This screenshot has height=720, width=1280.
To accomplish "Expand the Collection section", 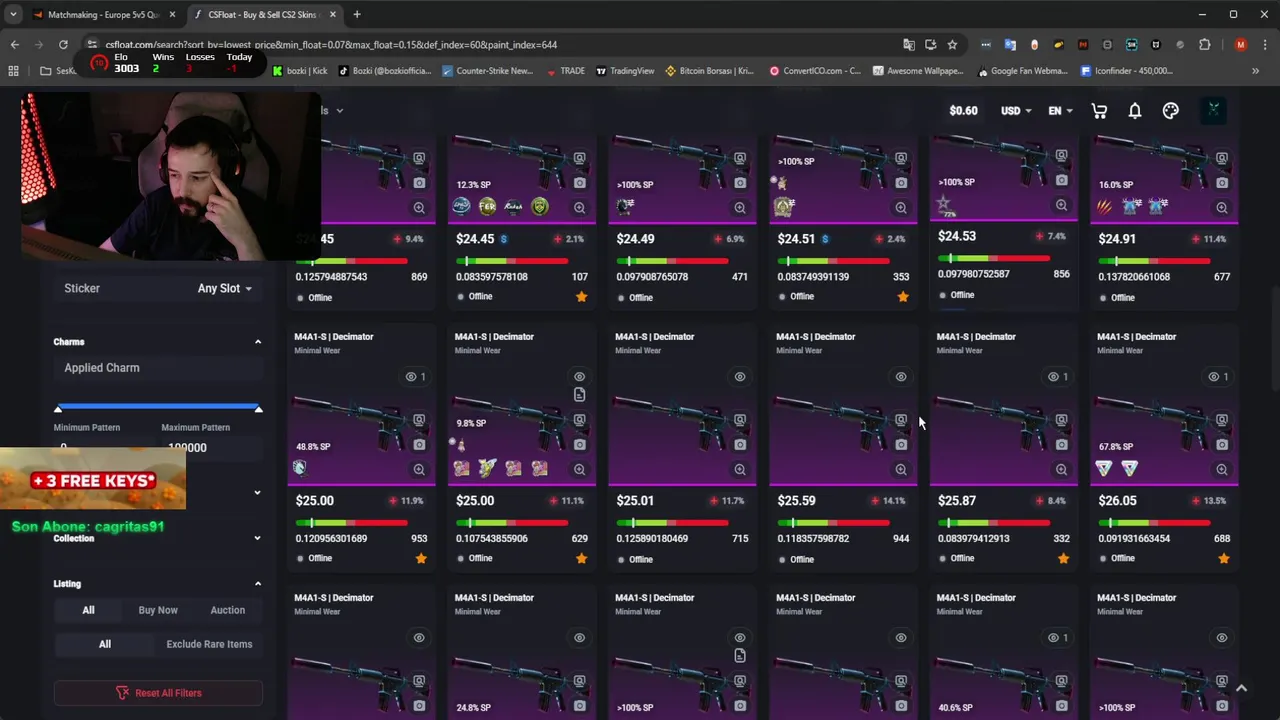I will [258, 538].
